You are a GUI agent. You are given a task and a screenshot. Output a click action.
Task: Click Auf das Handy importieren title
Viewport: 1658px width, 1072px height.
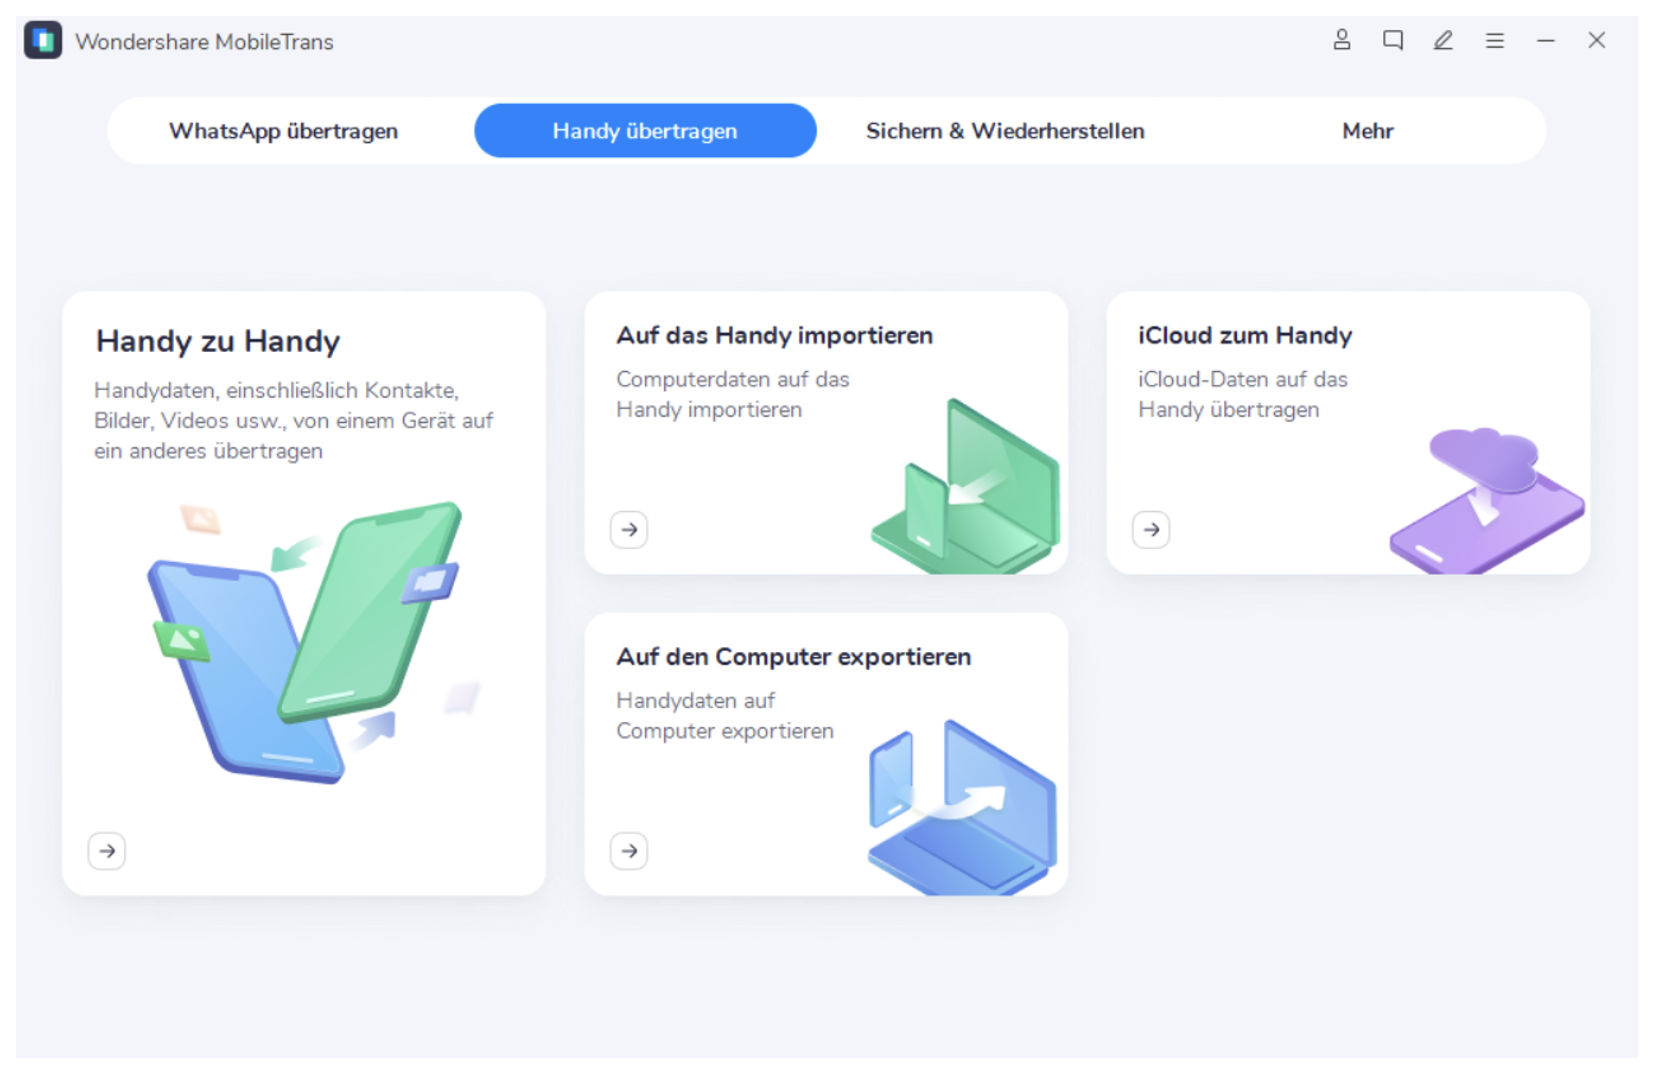(x=774, y=335)
